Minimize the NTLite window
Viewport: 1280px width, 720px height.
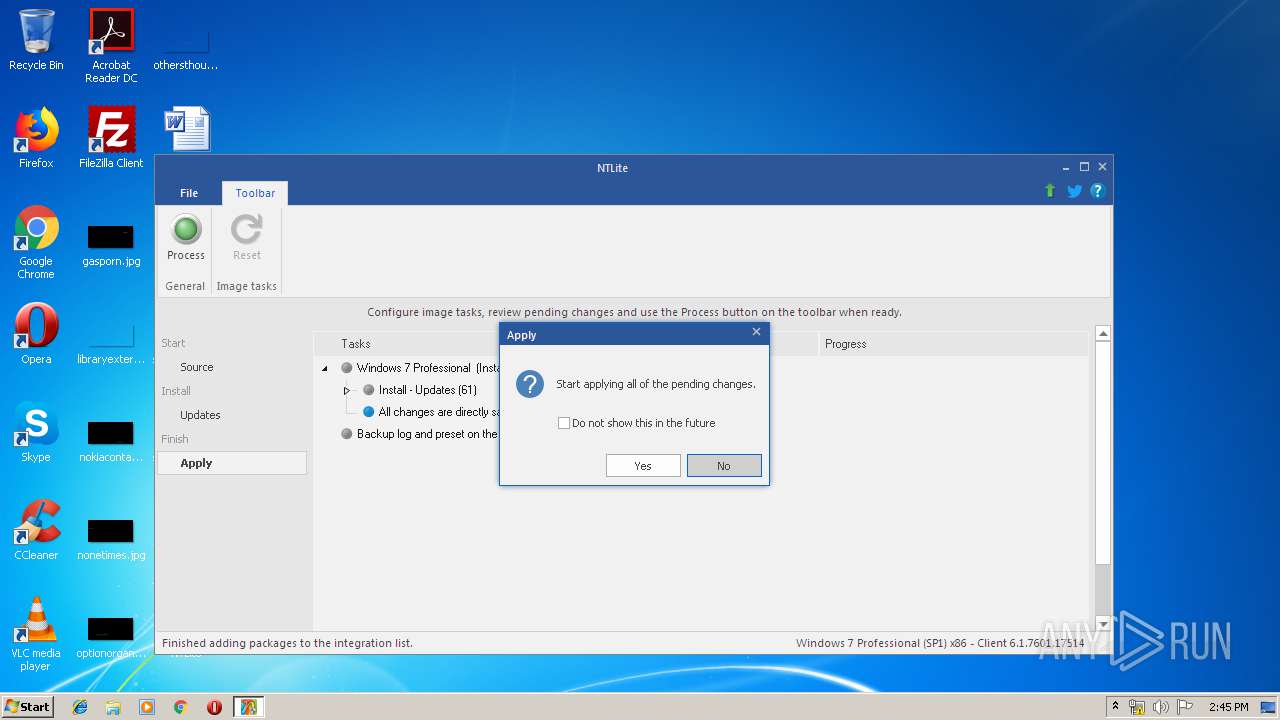point(1067,167)
